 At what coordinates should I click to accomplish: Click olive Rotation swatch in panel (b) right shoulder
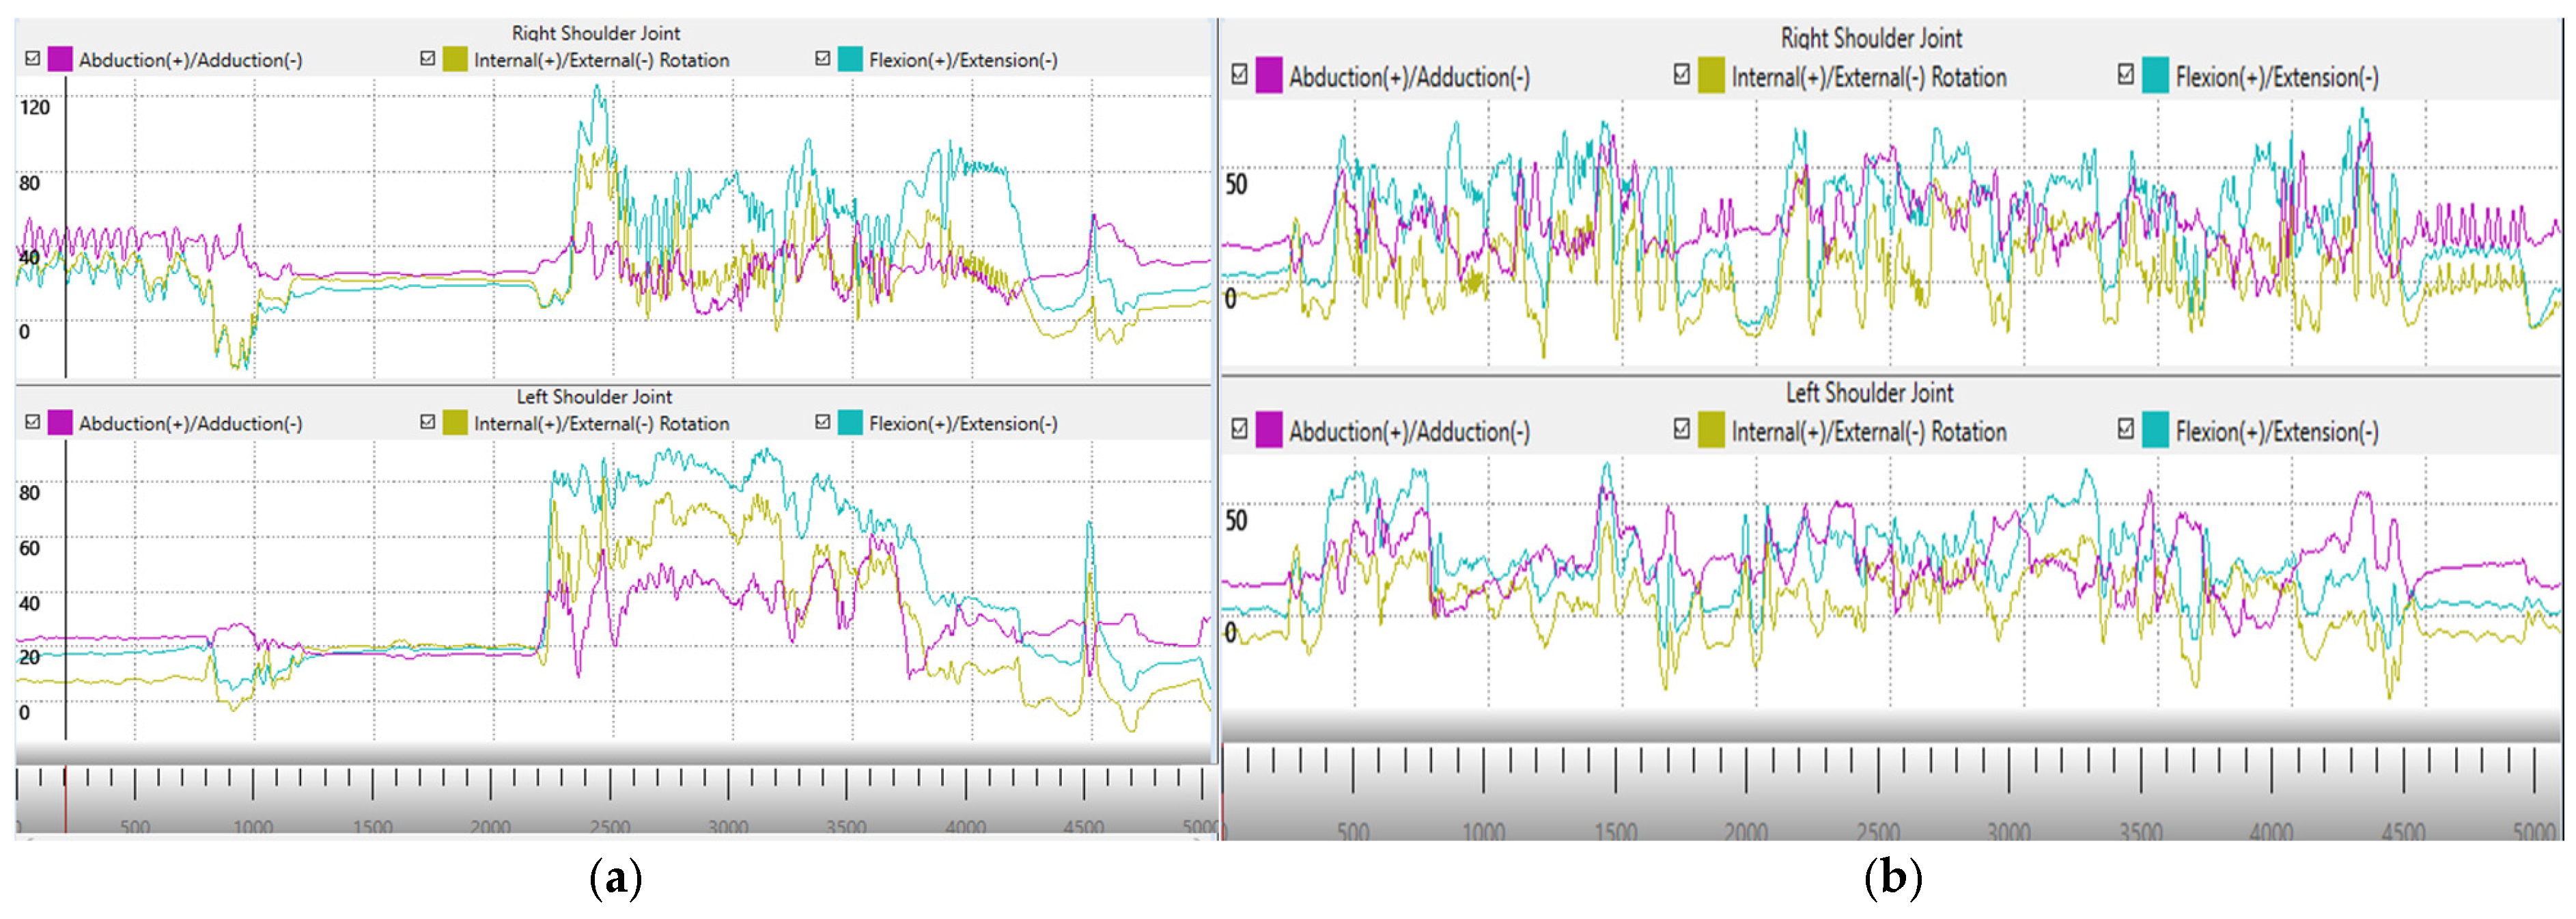pos(1711,75)
